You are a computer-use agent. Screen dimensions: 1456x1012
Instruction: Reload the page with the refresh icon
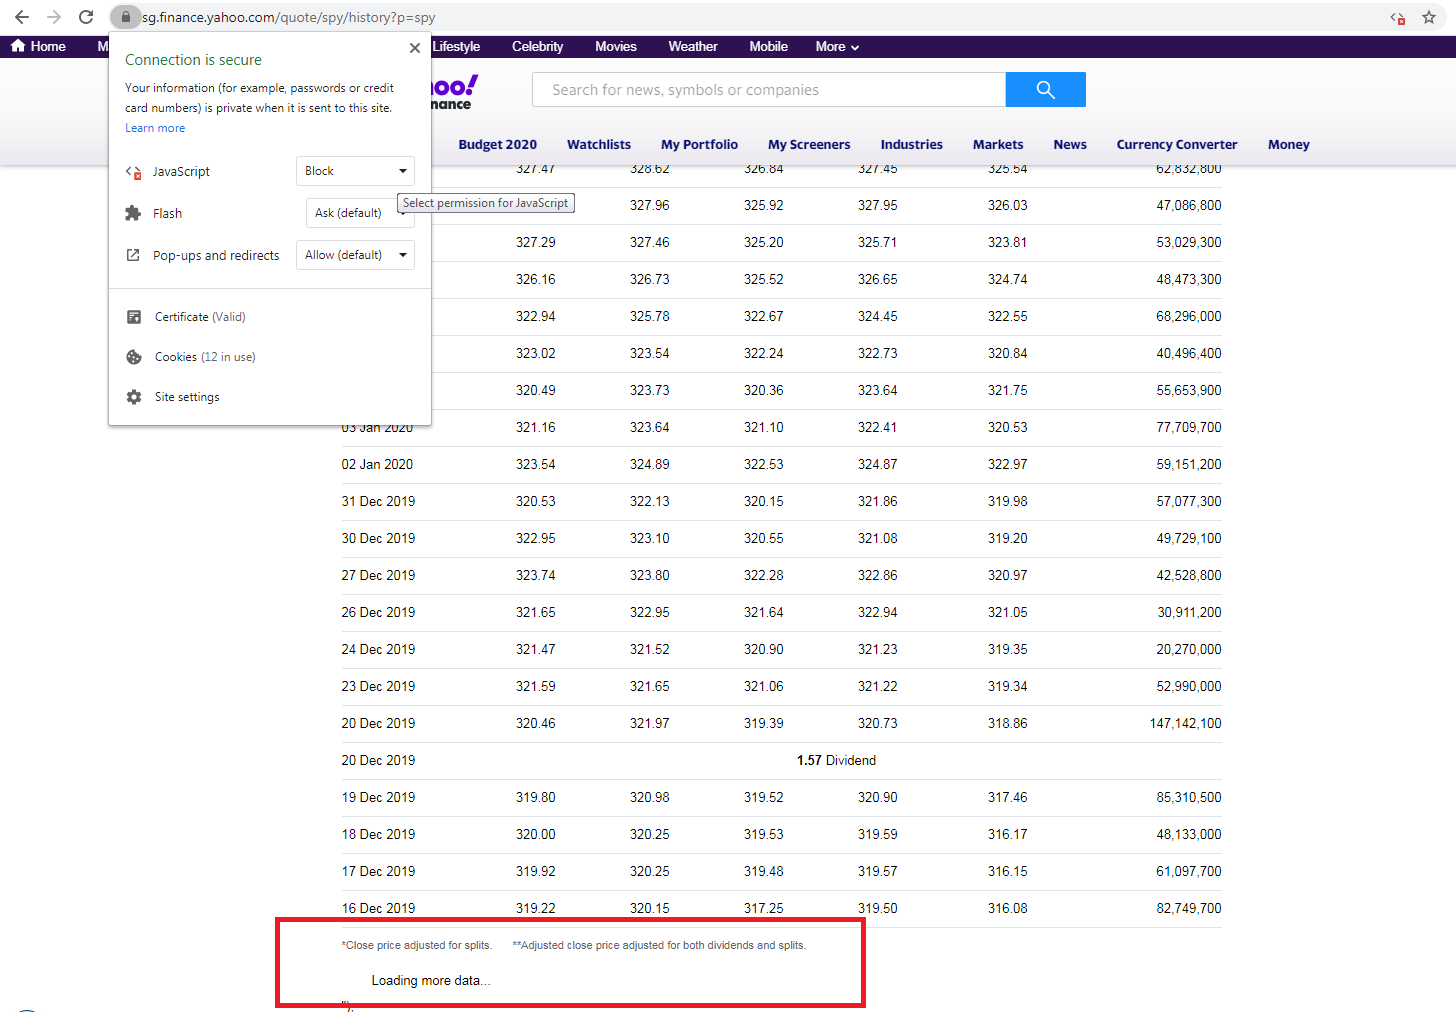point(86,17)
